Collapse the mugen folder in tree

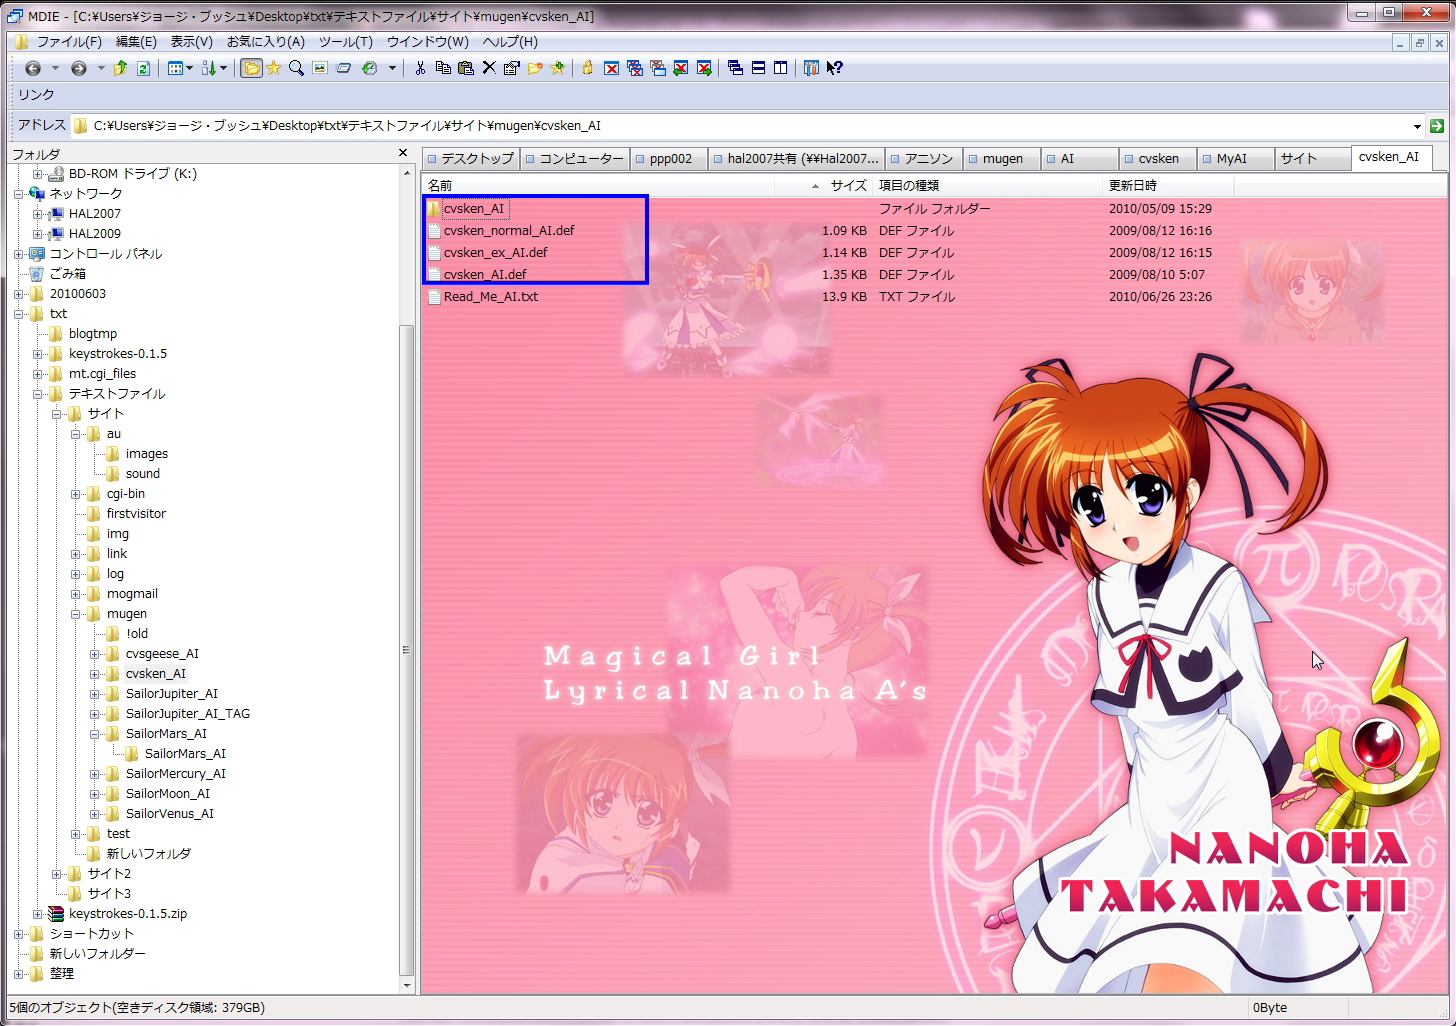[x=76, y=614]
